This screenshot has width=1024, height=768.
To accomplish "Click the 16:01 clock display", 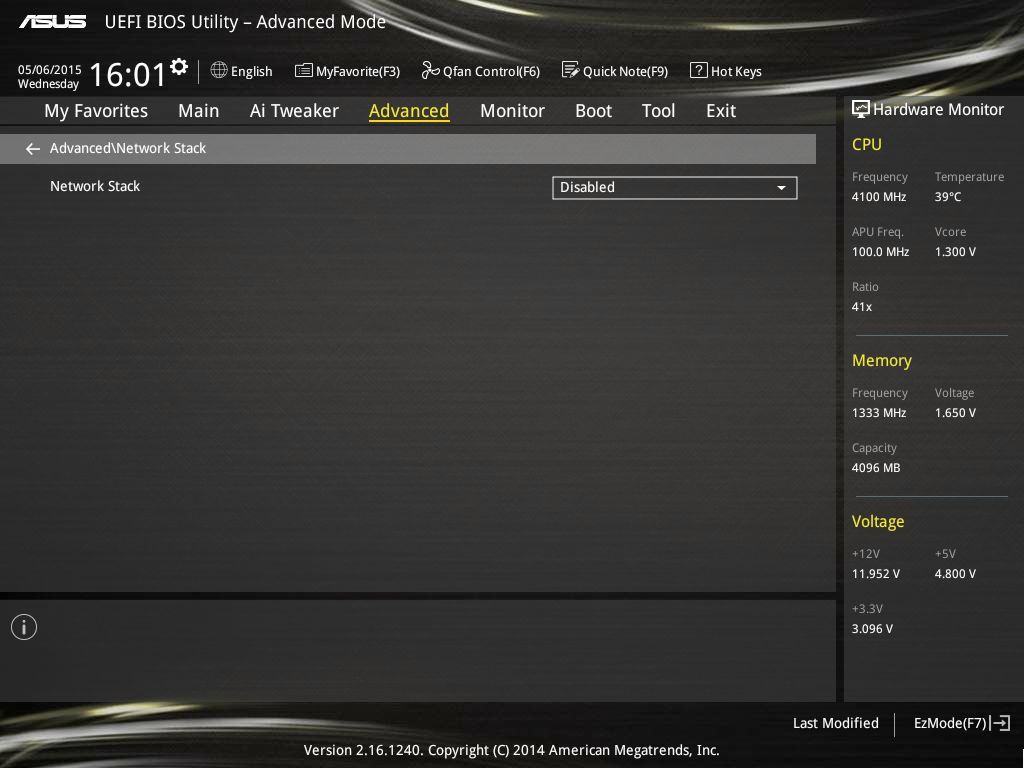I will pyautogui.click(x=127, y=74).
